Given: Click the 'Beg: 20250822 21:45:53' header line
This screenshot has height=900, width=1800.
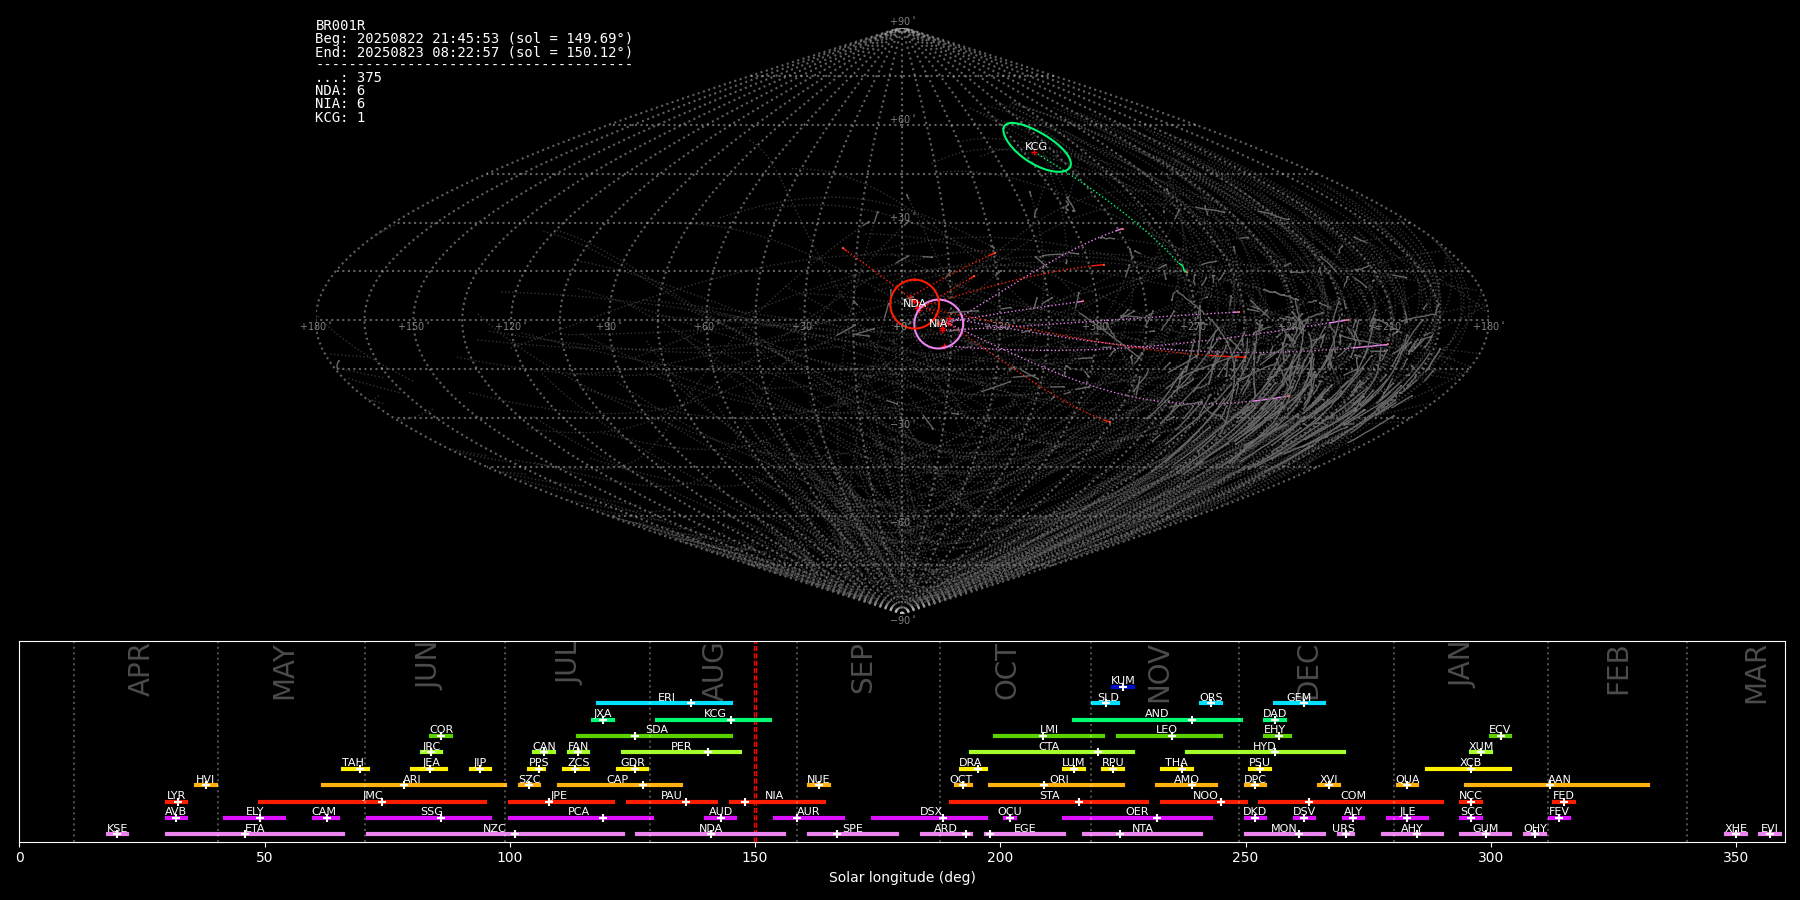Looking at the screenshot, I should [474, 39].
